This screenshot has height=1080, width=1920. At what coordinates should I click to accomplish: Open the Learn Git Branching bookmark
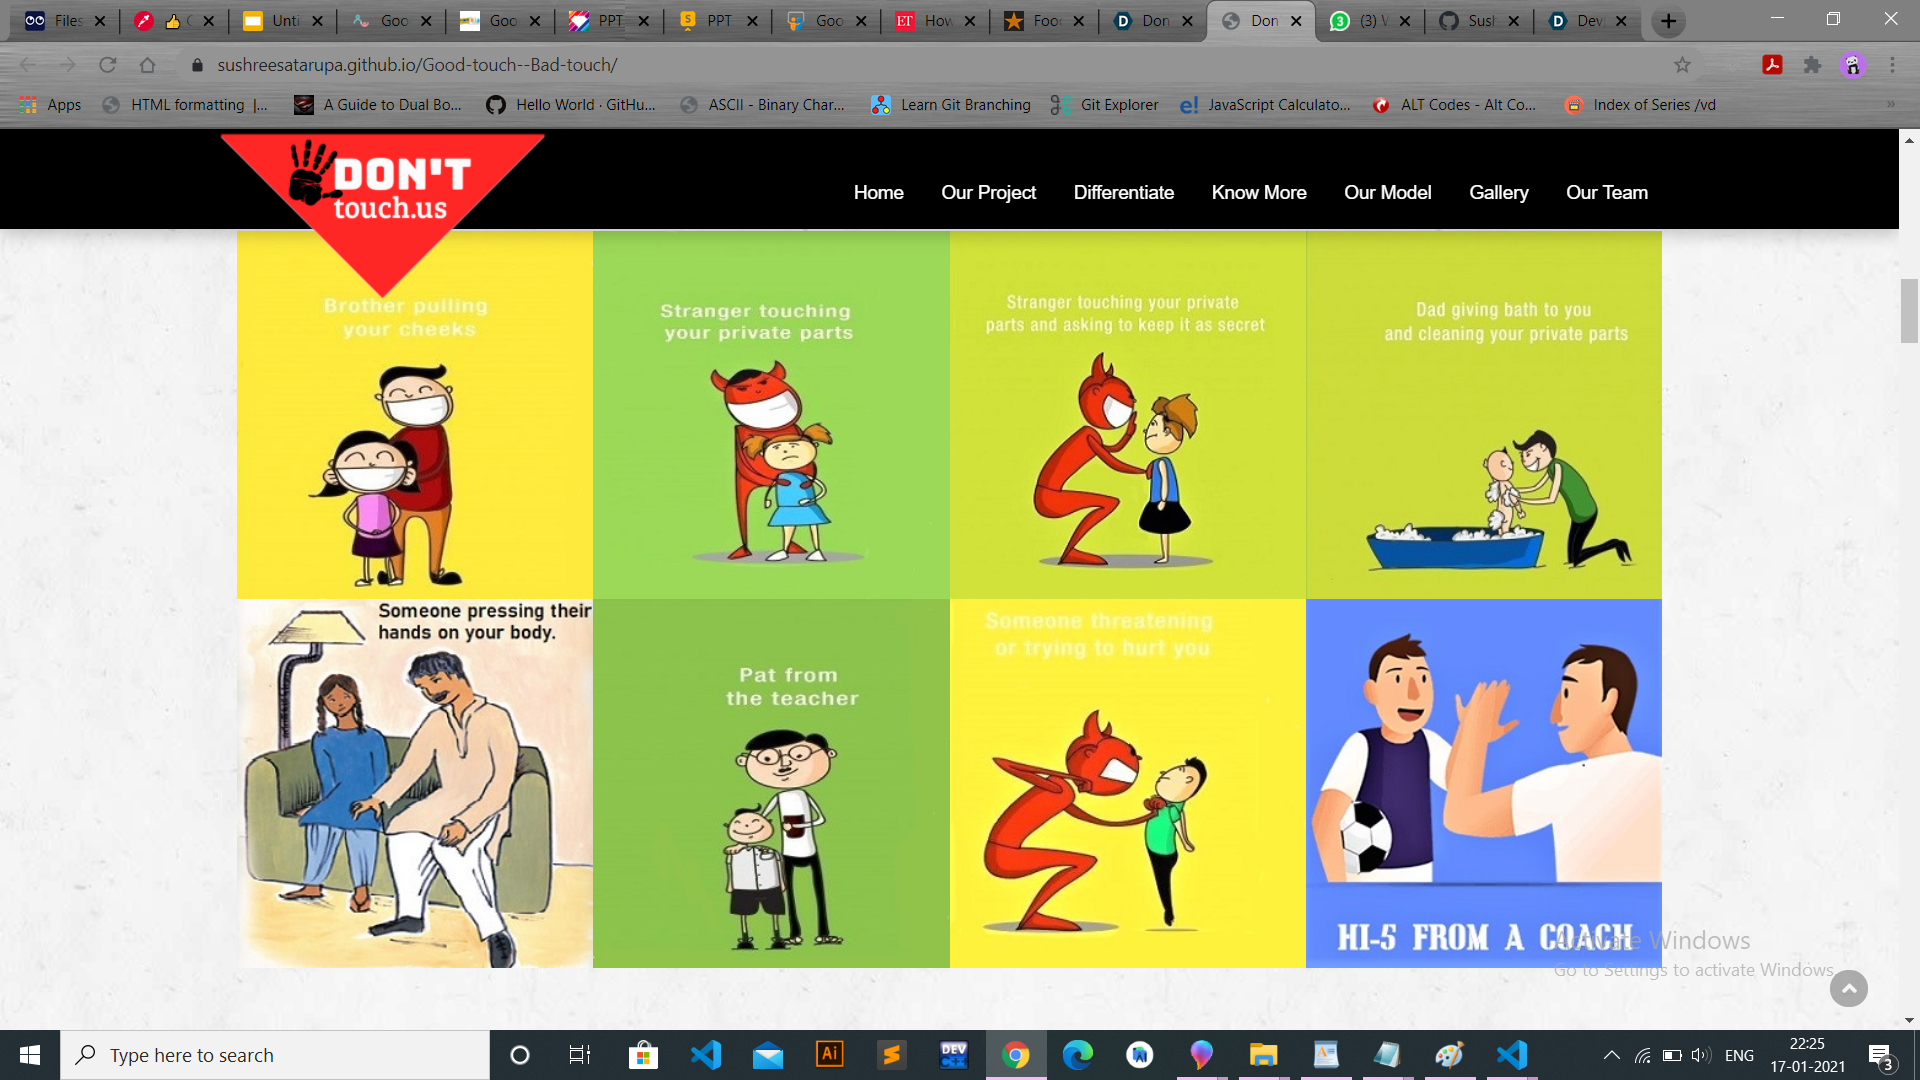point(951,104)
